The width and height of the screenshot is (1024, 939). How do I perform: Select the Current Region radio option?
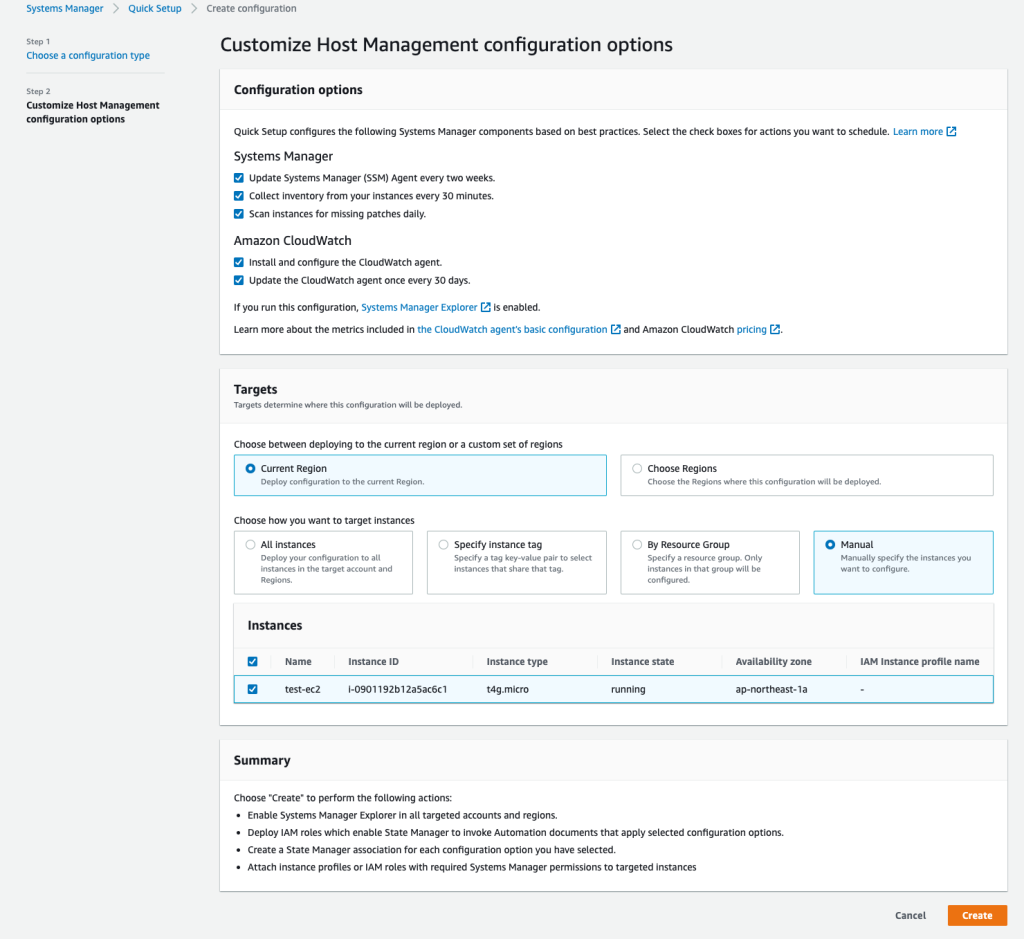coord(250,468)
